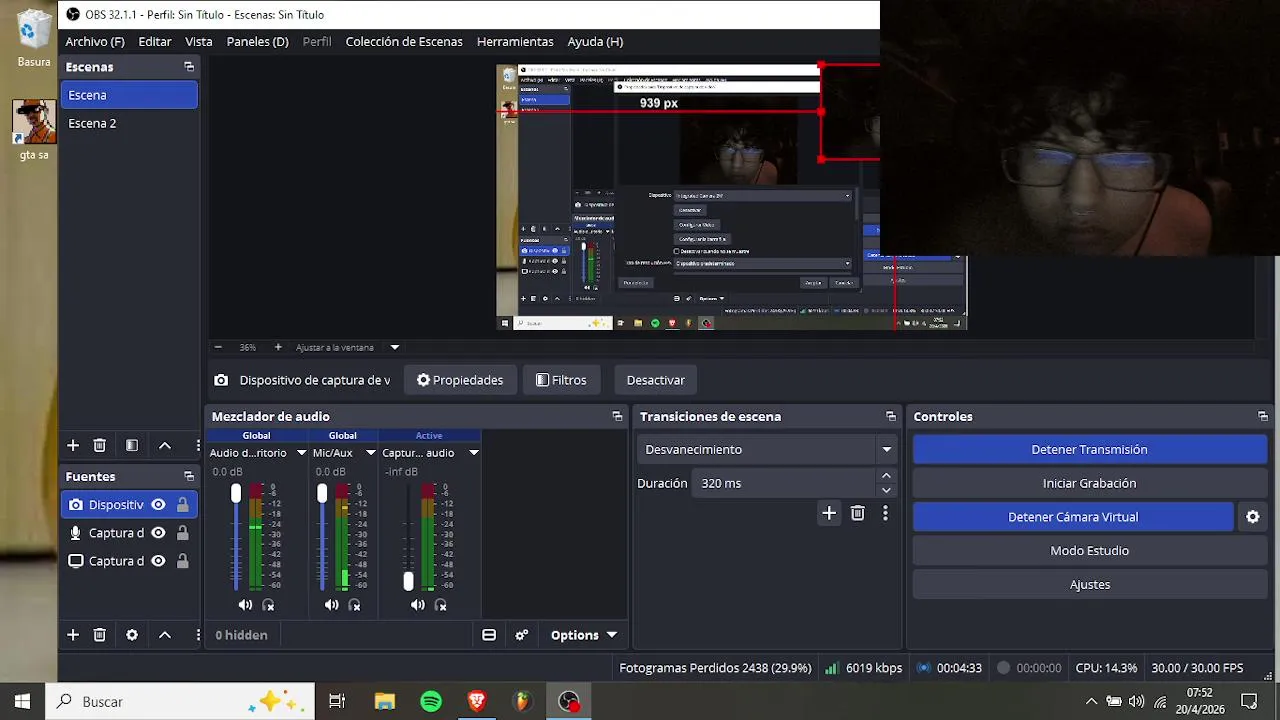Open transition properties three-dot menu
This screenshot has height=720, width=1280.
[x=885, y=513]
